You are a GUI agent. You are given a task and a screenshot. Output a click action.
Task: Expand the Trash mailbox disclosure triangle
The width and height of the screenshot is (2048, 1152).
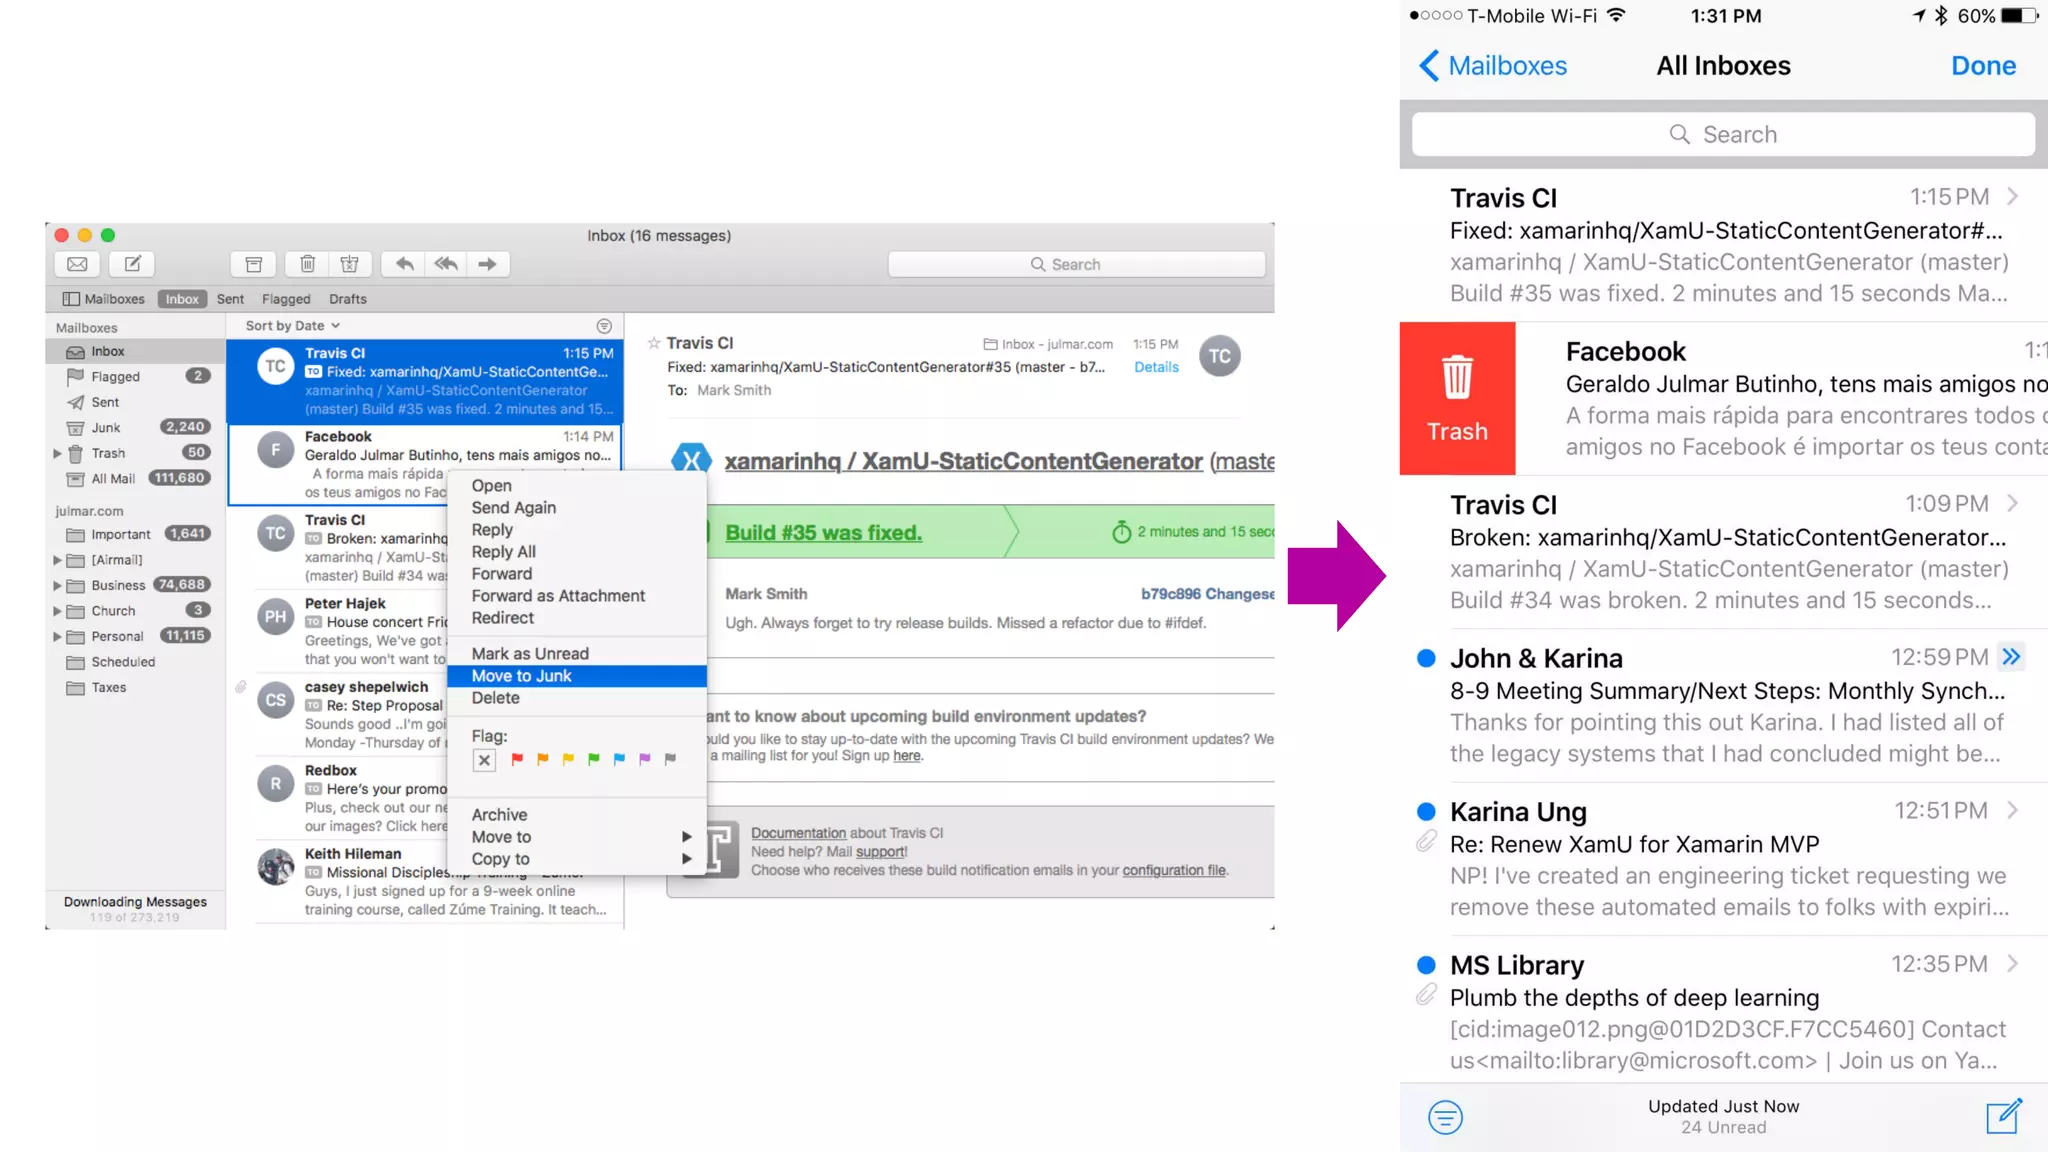coord(57,453)
